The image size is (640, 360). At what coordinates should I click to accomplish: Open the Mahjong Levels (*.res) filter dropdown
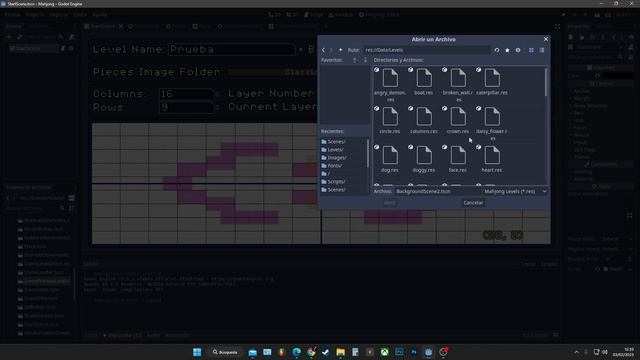[515, 191]
